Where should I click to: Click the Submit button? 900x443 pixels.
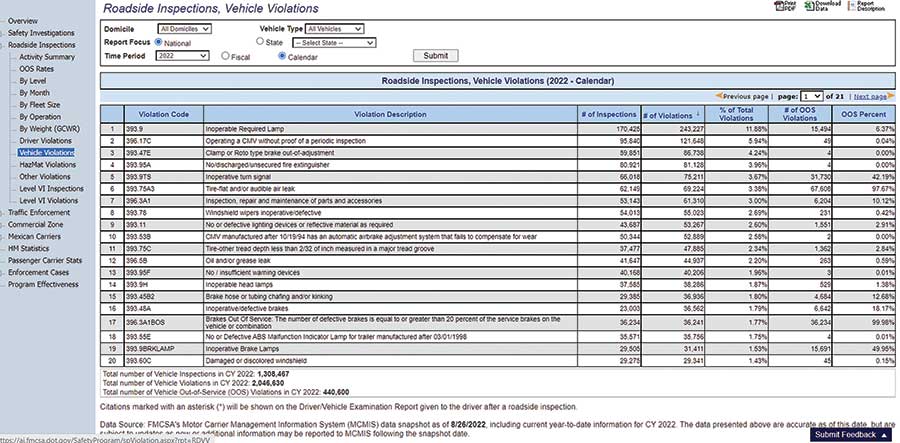pyautogui.click(x=436, y=56)
